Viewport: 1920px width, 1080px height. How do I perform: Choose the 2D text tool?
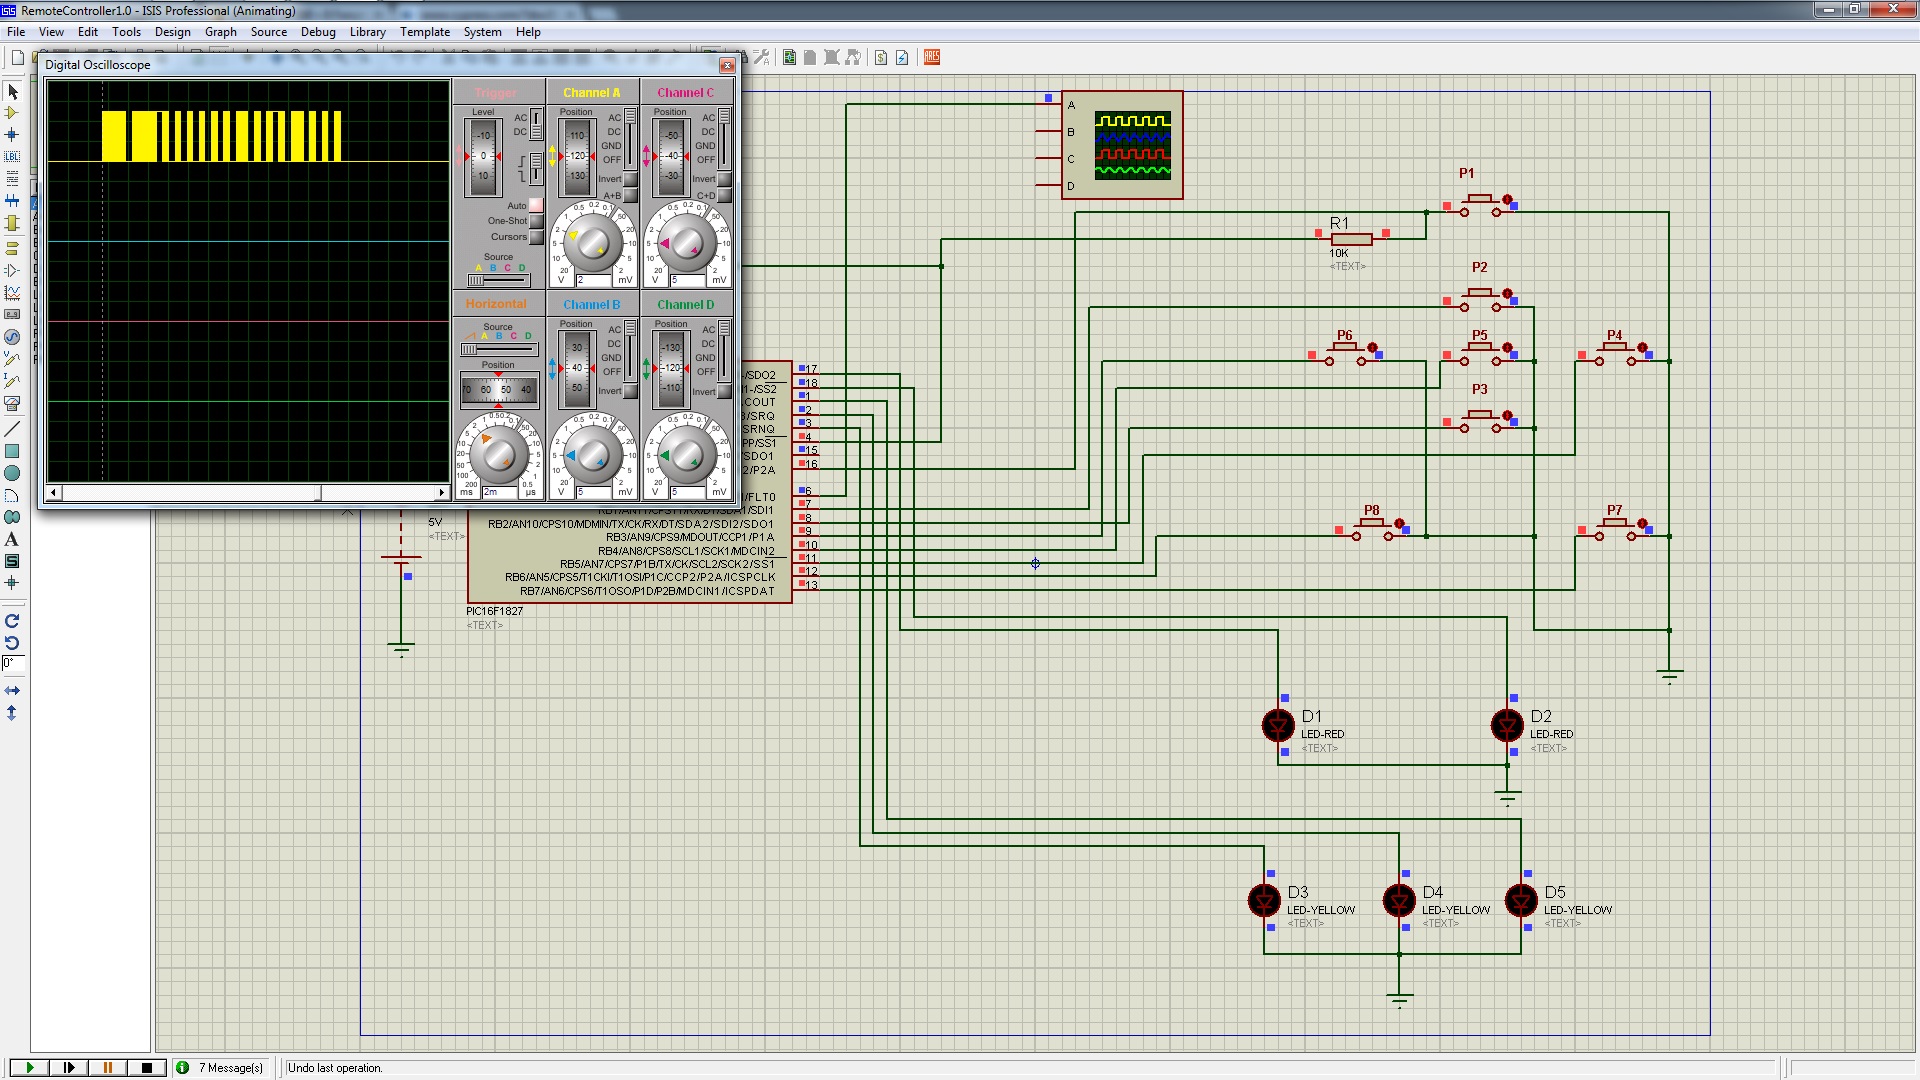pyautogui.click(x=12, y=540)
